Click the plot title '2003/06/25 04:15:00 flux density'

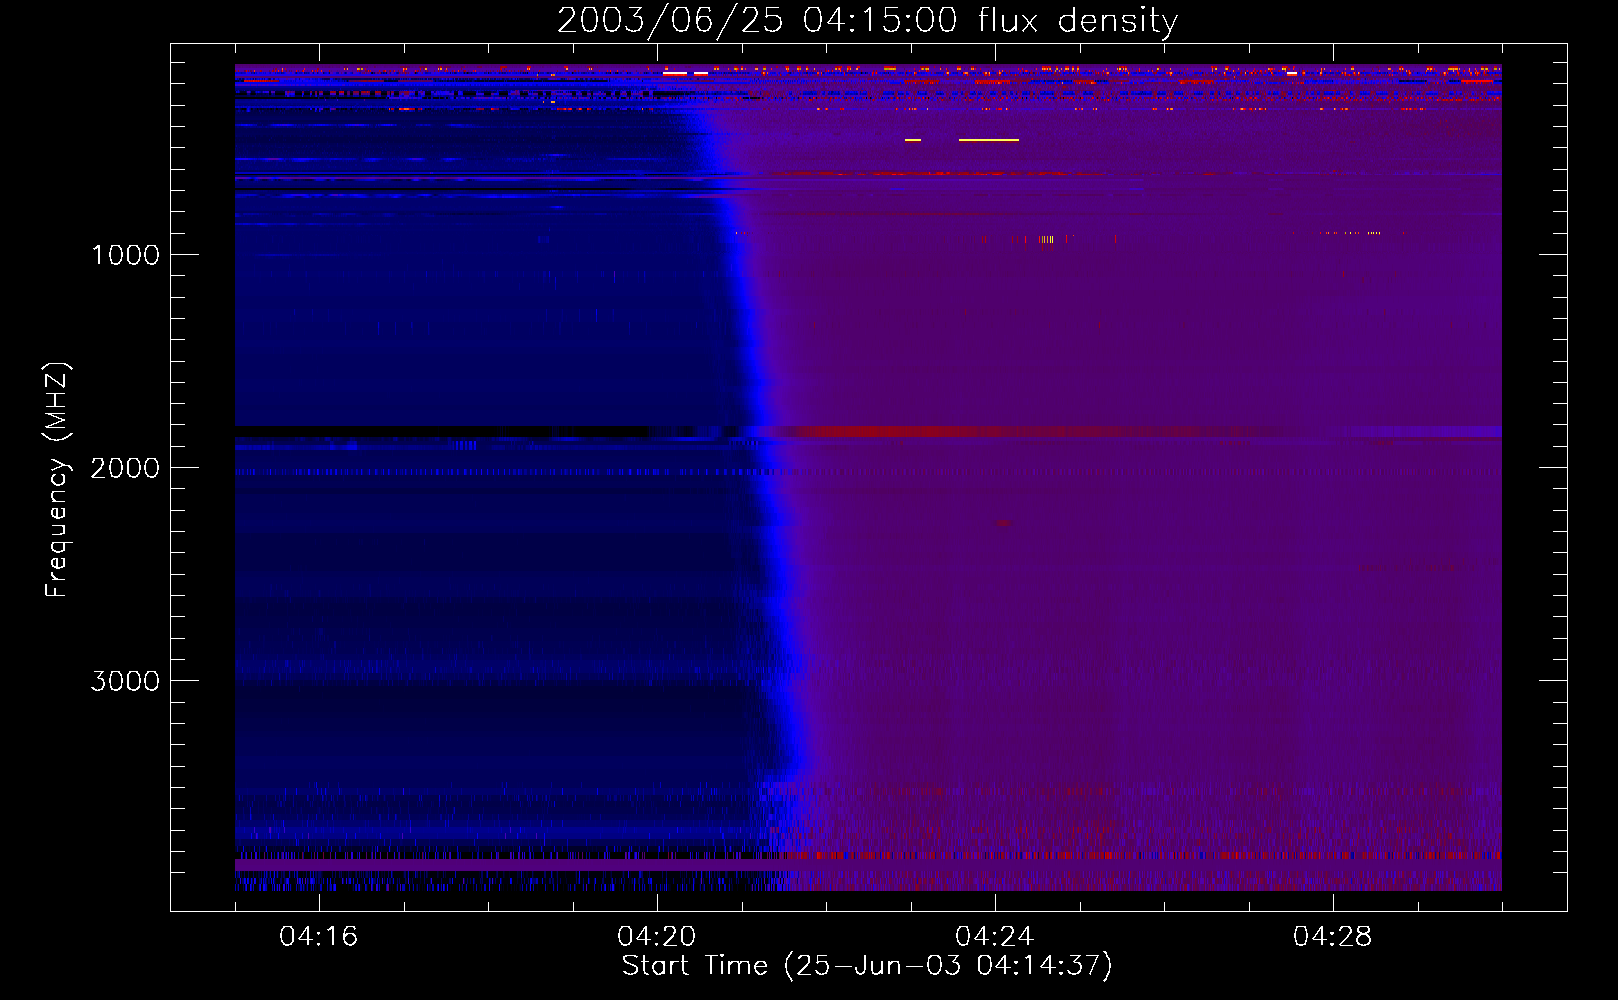[x=867, y=20]
